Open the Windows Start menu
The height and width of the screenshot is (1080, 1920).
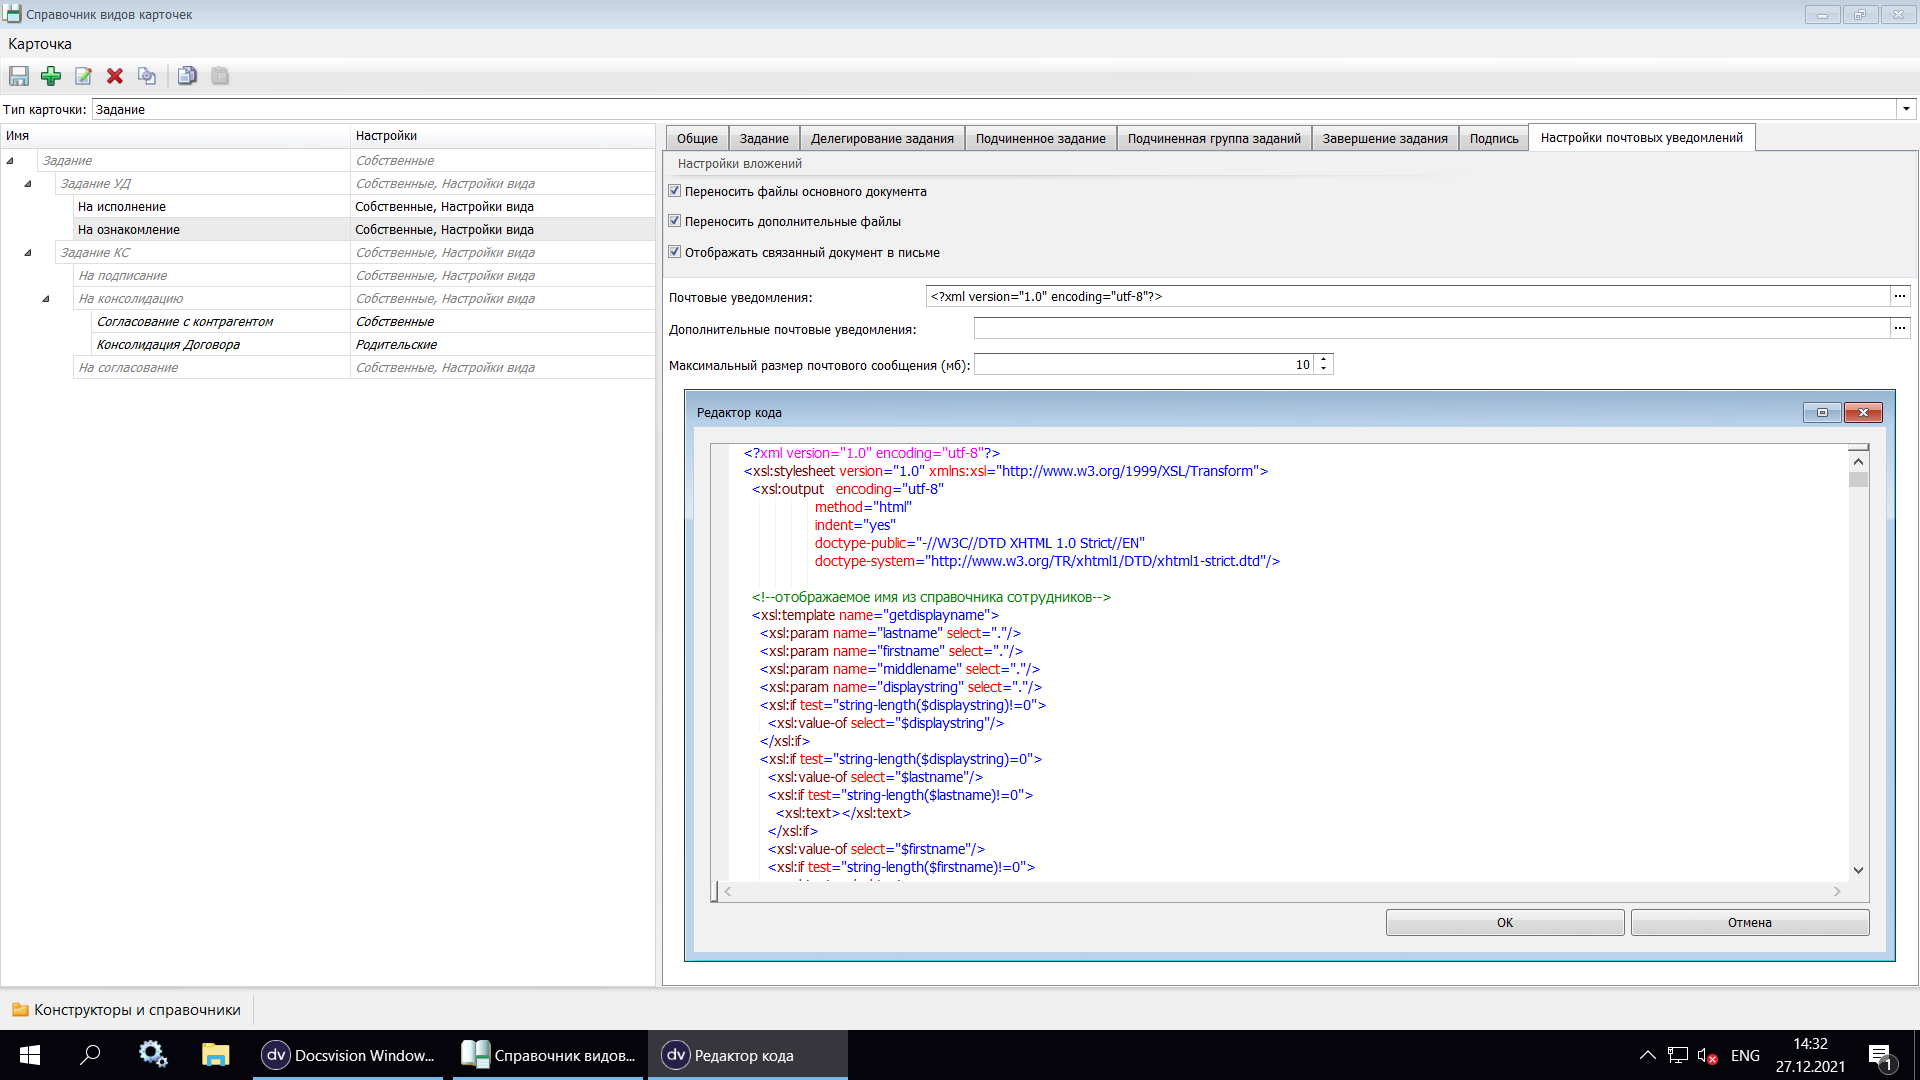pyautogui.click(x=30, y=1055)
